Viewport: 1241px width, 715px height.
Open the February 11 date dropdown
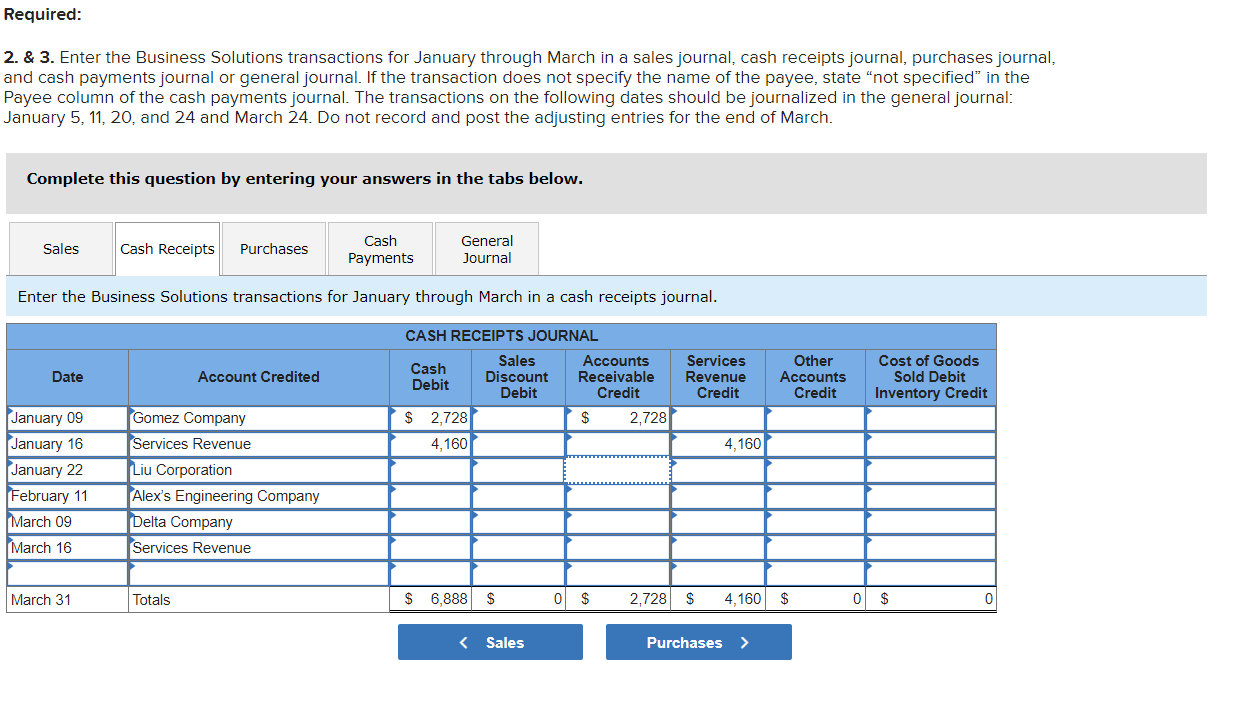coord(67,496)
